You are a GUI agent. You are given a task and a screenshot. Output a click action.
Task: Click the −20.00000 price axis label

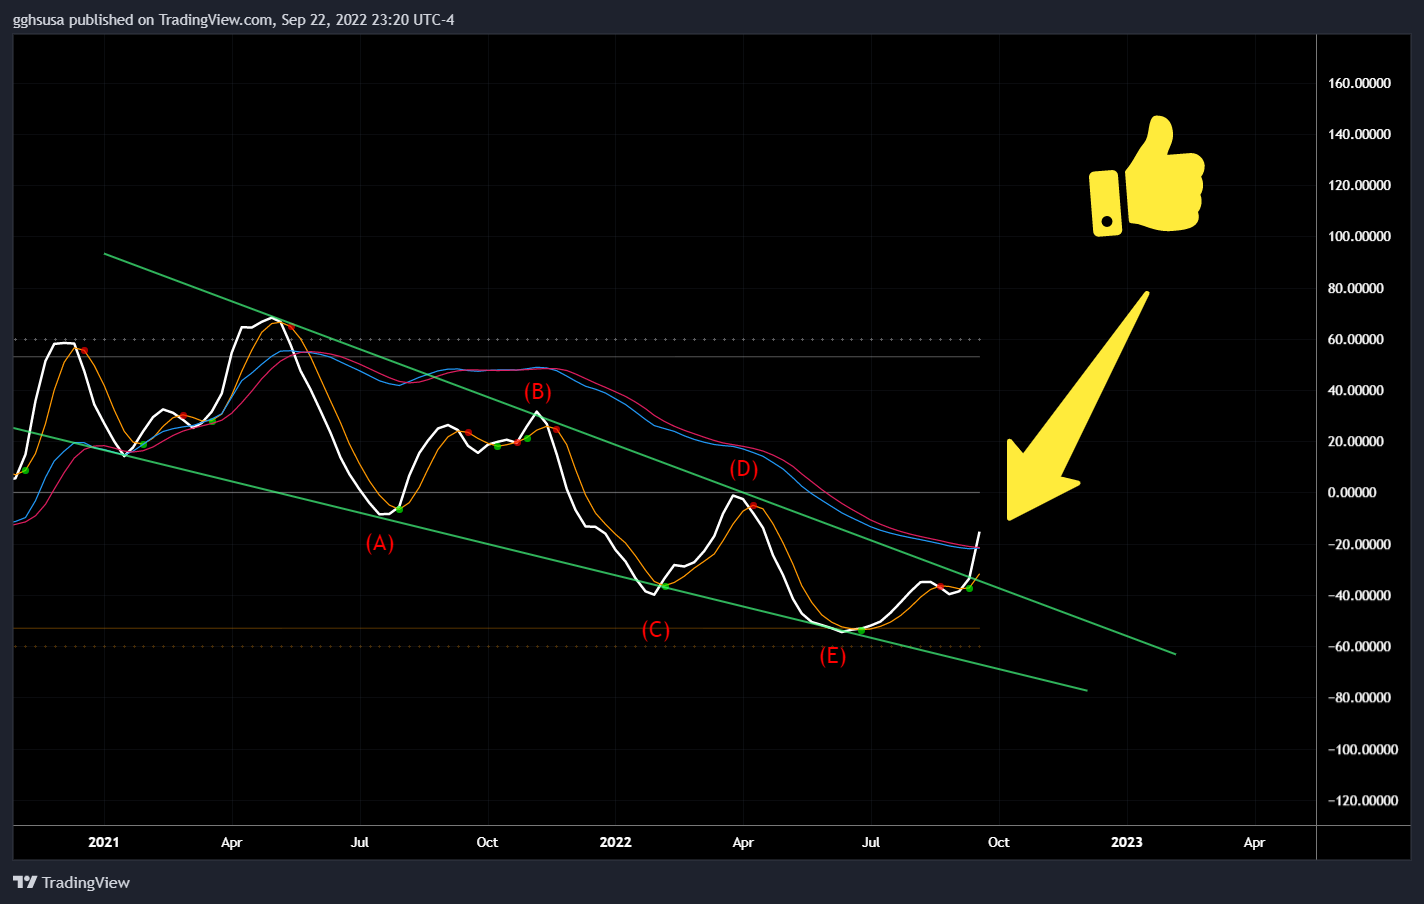tap(1359, 544)
